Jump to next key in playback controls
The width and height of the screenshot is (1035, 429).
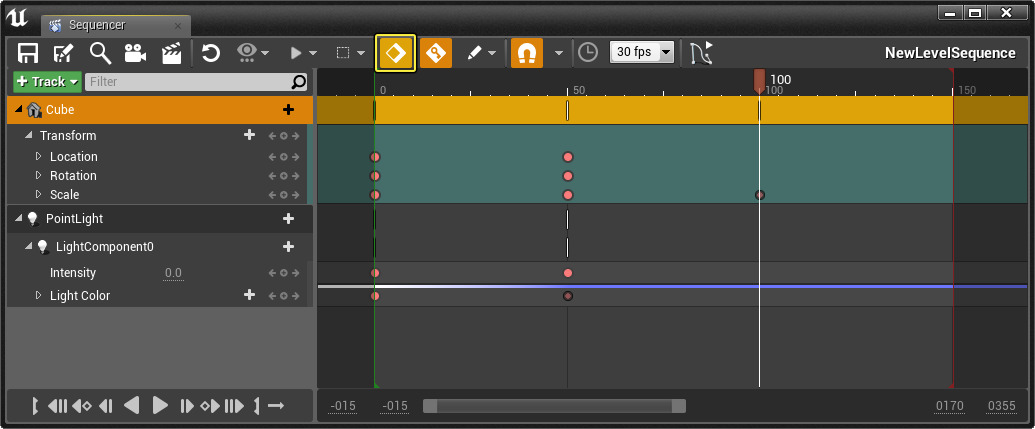pos(210,406)
